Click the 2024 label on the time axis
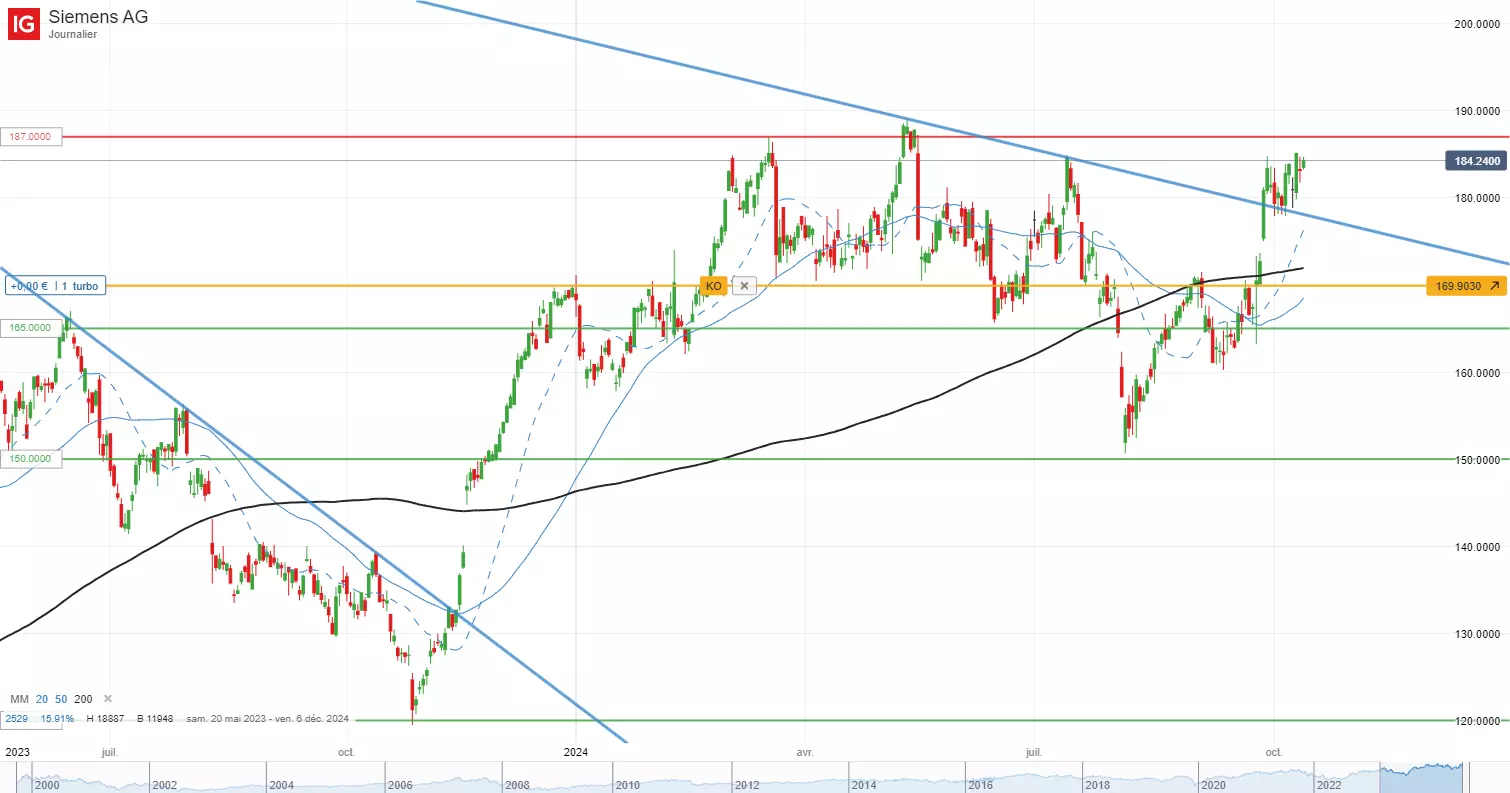Screen dimensions: 1510x793 (576, 751)
